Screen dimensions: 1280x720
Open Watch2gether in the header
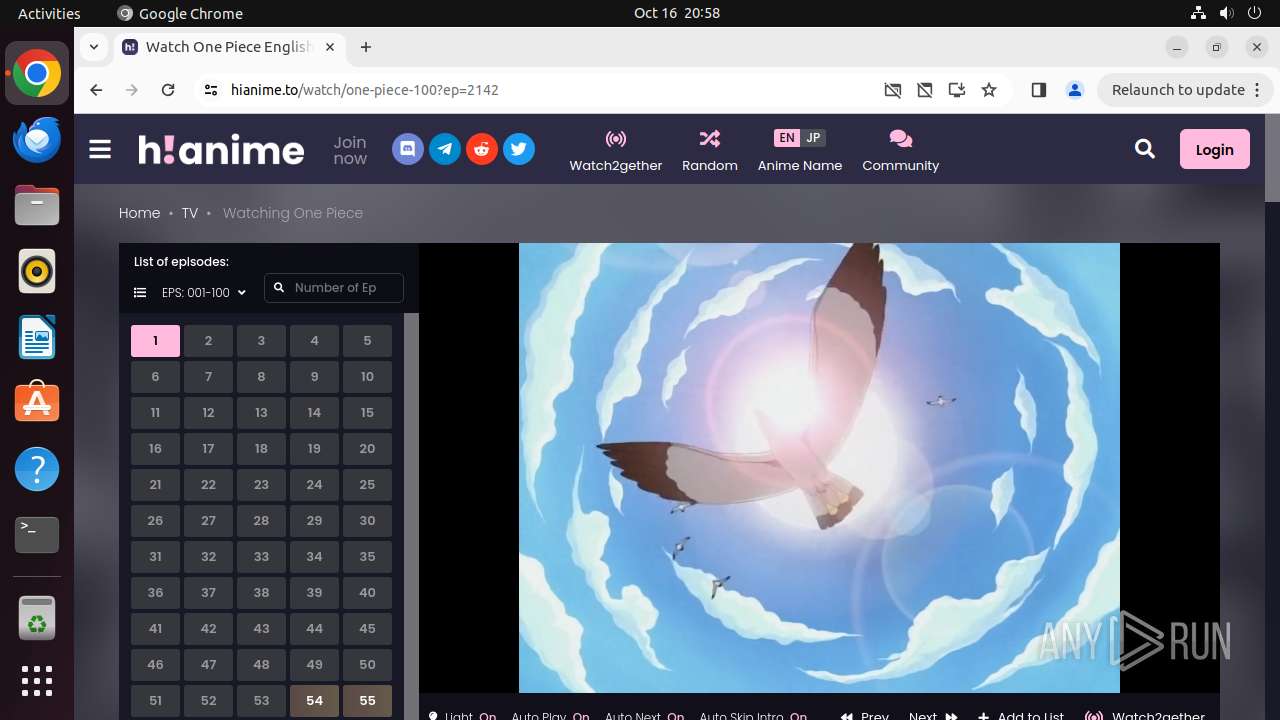(616, 151)
